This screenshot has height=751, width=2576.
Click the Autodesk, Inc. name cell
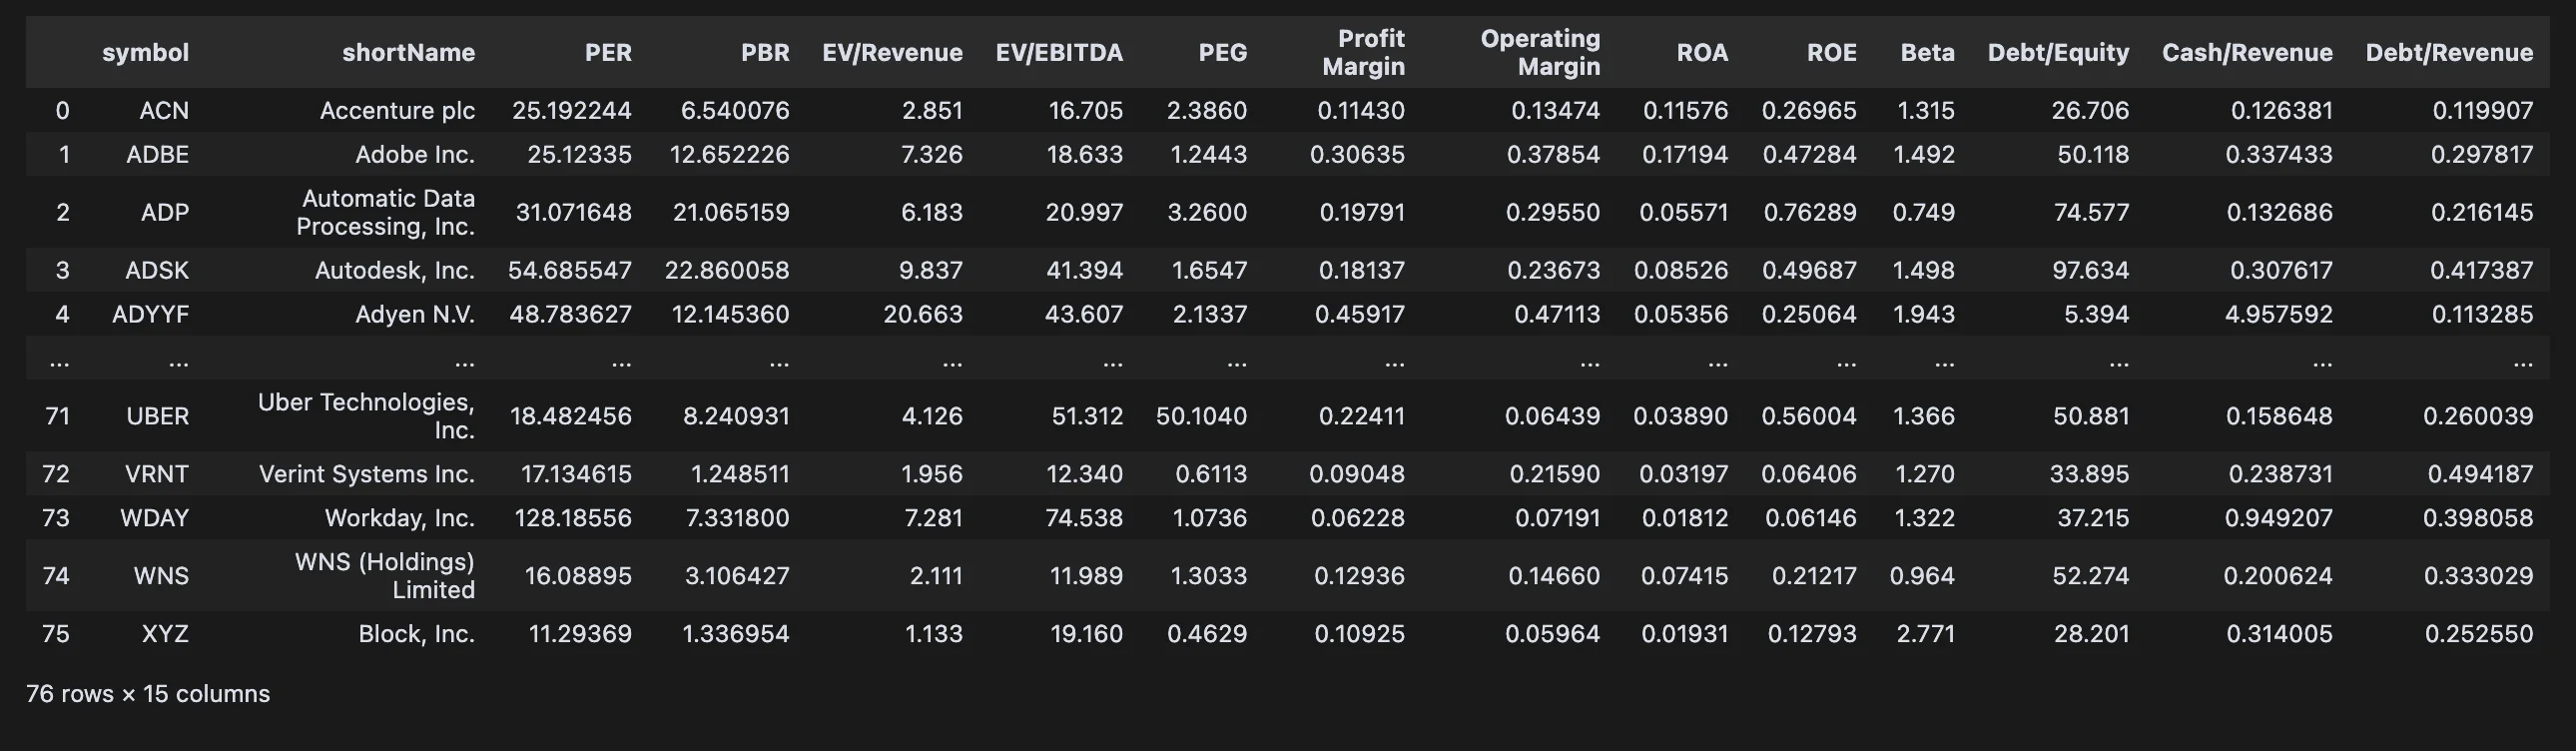[394, 271]
